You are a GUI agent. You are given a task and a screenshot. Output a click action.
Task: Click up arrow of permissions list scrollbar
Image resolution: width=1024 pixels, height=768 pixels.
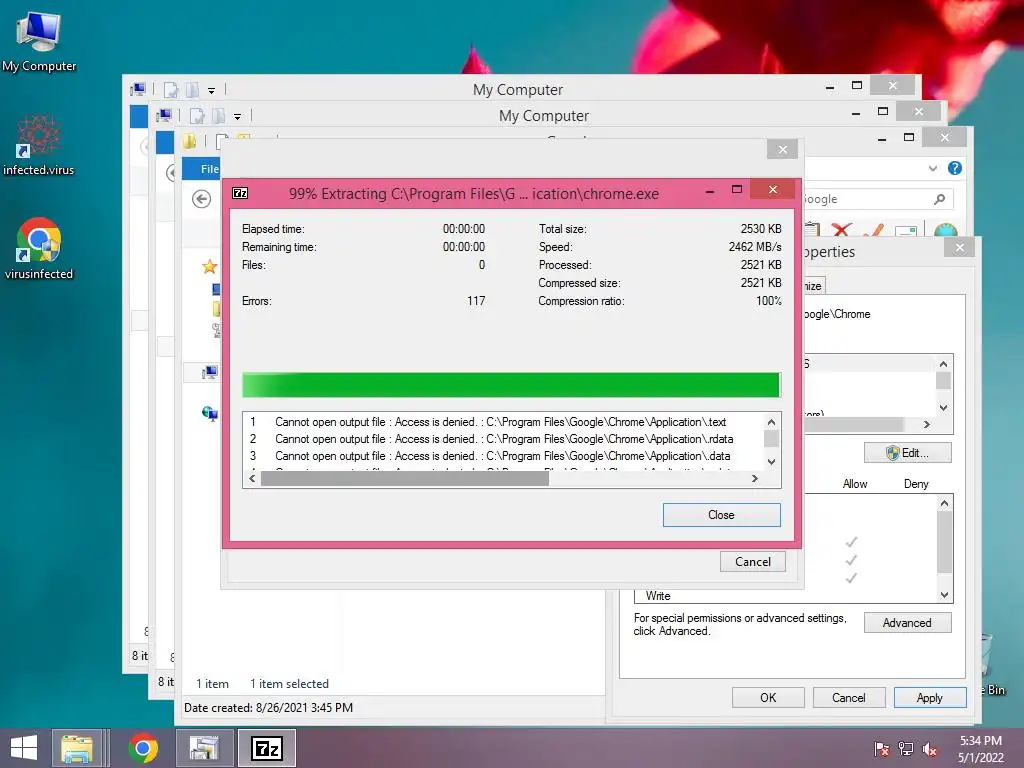[x=944, y=503]
